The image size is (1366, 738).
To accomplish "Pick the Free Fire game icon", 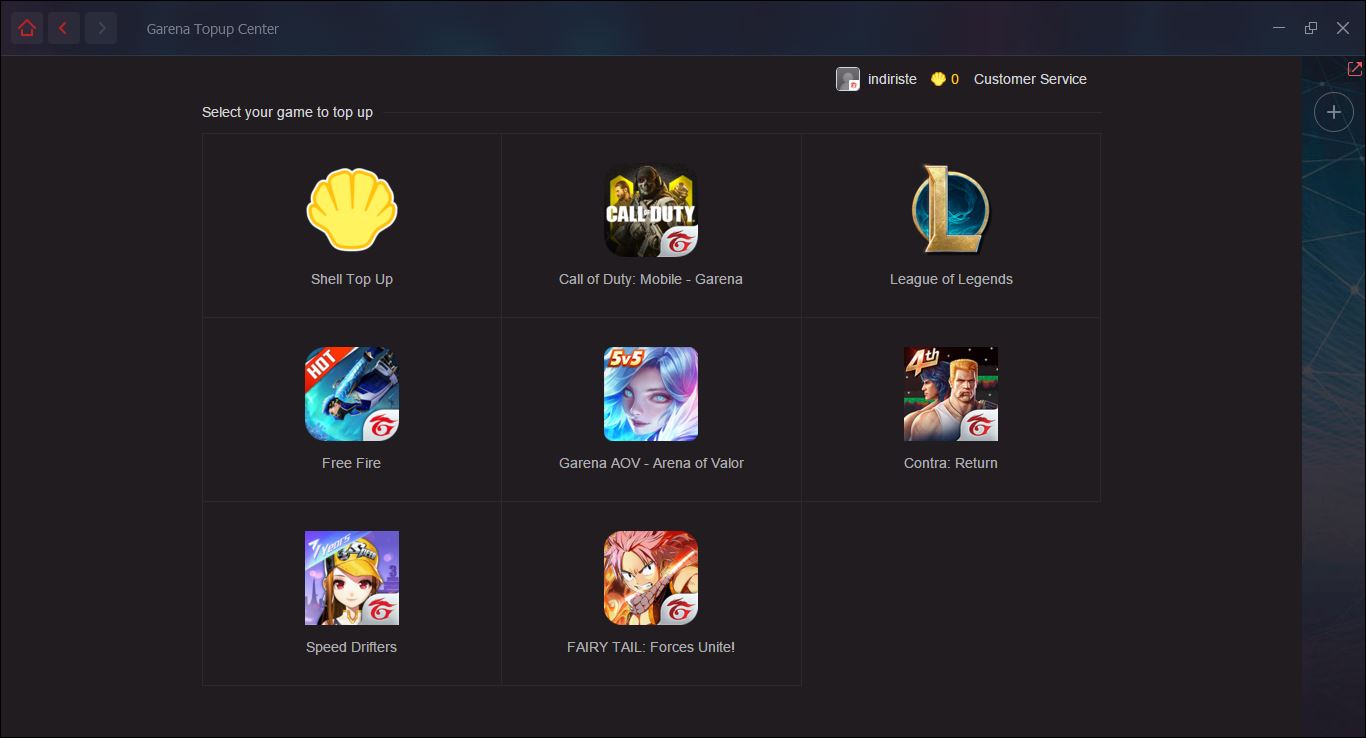I will (x=352, y=394).
